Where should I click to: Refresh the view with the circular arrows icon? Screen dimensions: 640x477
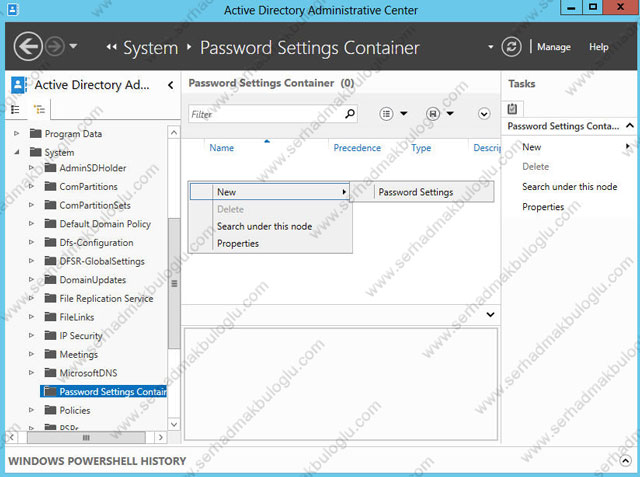[x=511, y=47]
